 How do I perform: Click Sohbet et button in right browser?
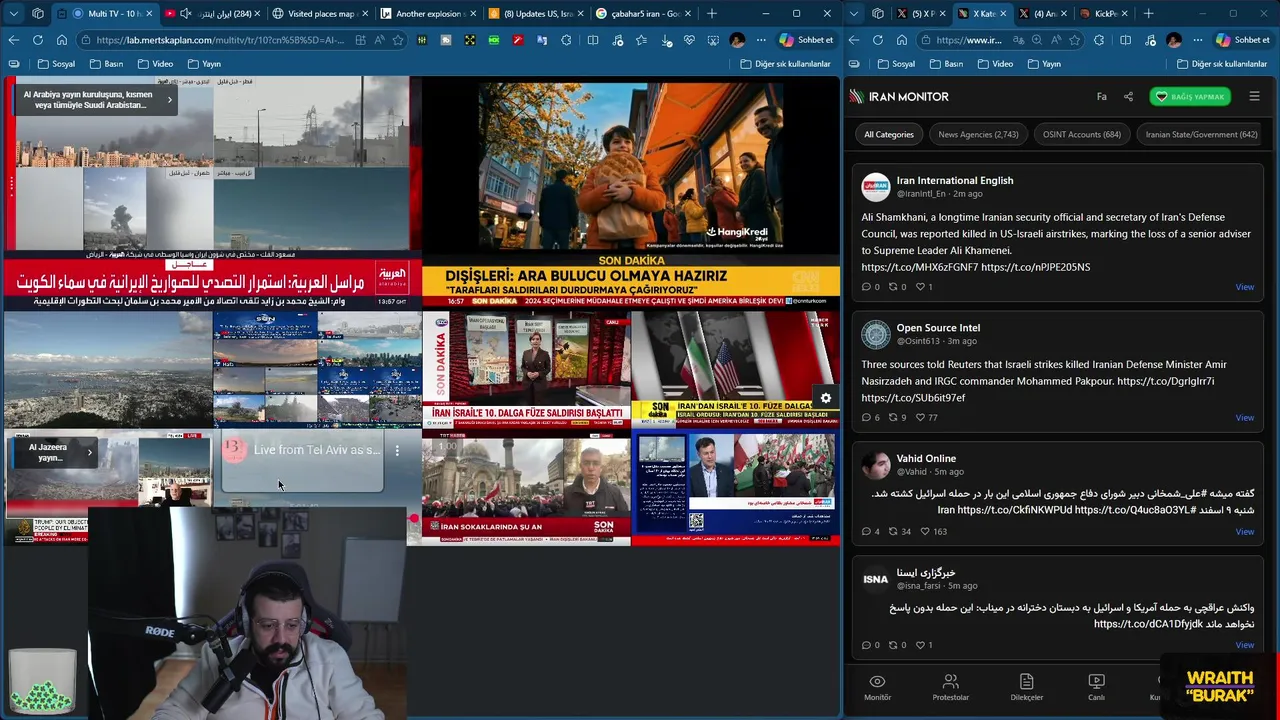(1242, 40)
